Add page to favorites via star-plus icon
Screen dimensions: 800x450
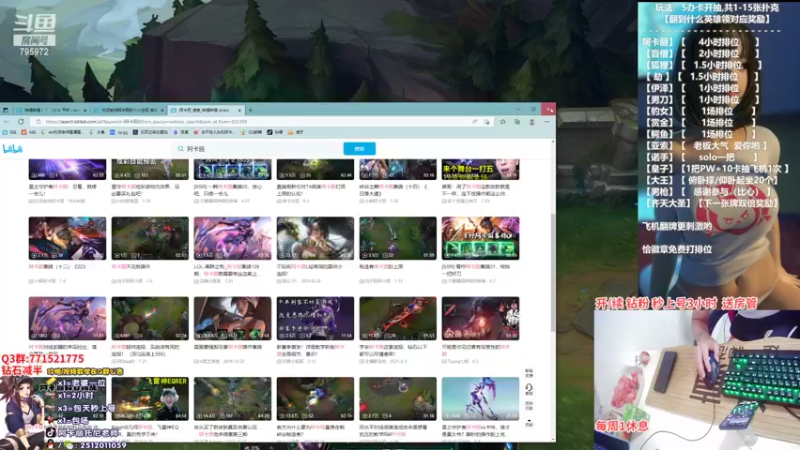(487, 122)
